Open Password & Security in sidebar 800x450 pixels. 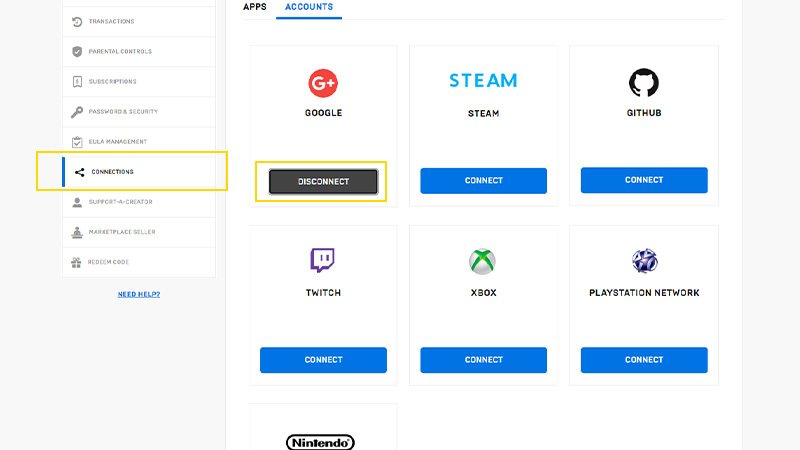click(123, 112)
